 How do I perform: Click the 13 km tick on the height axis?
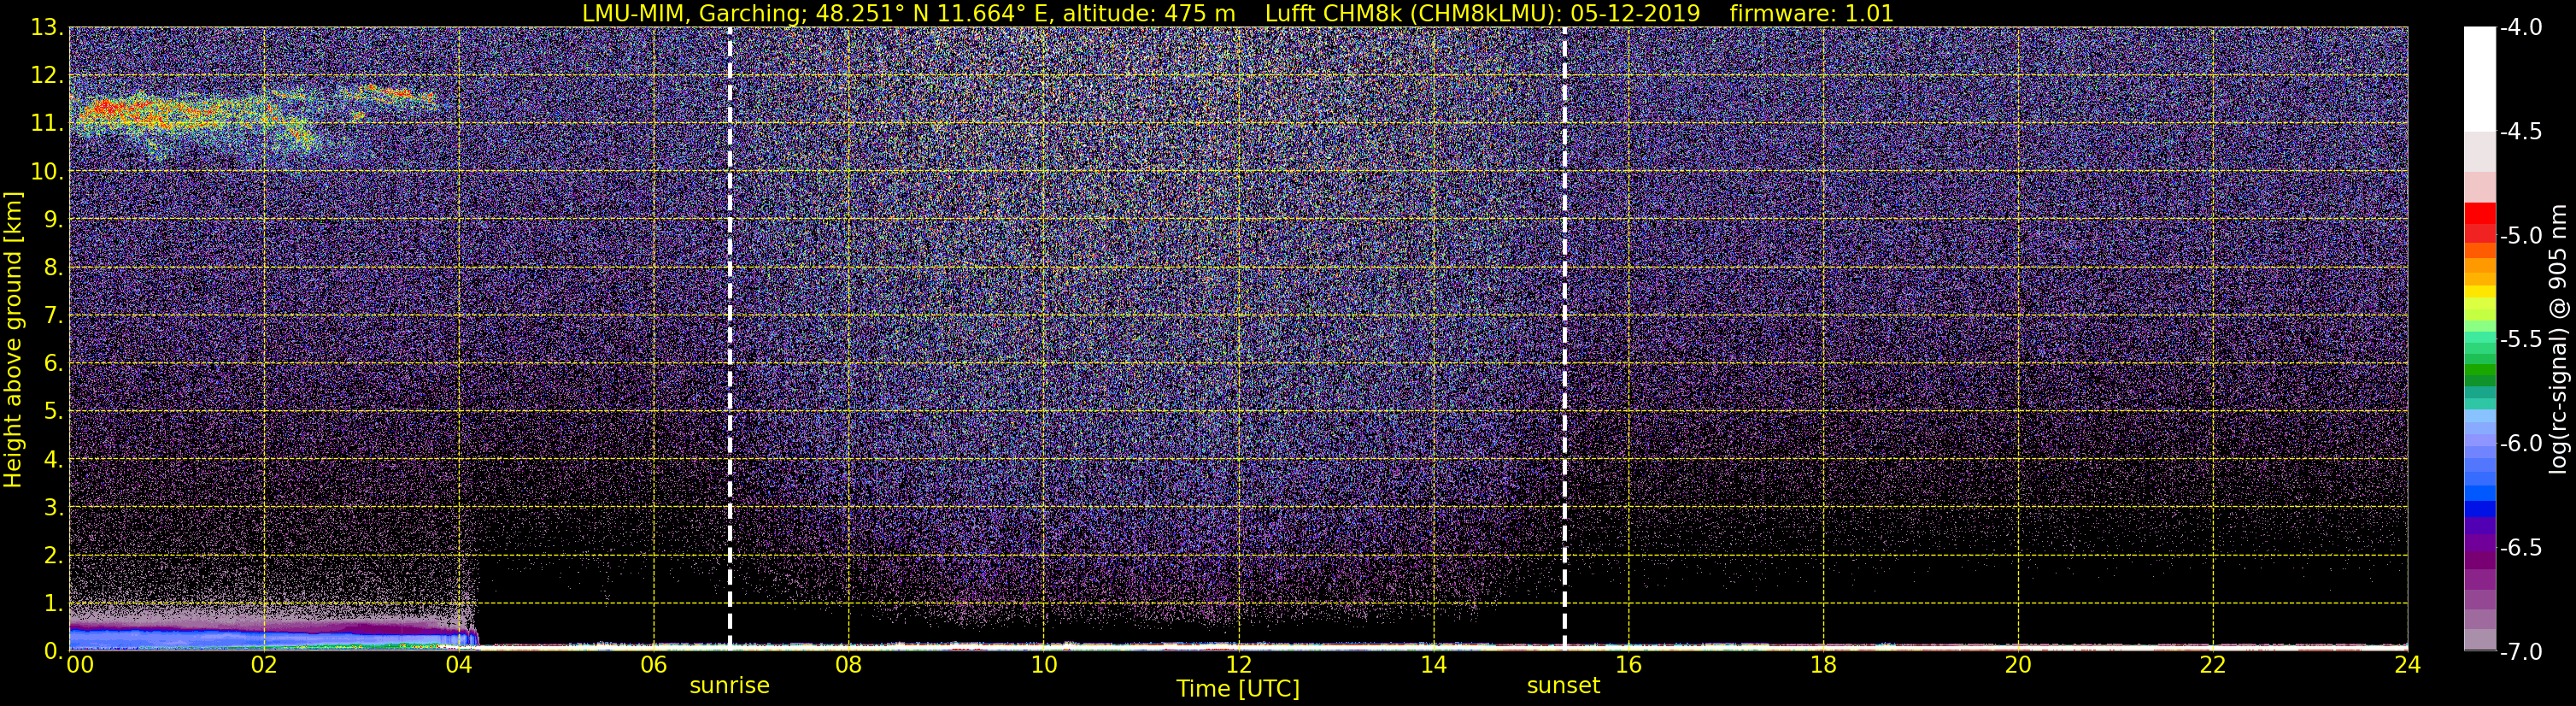tap(47, 28)
